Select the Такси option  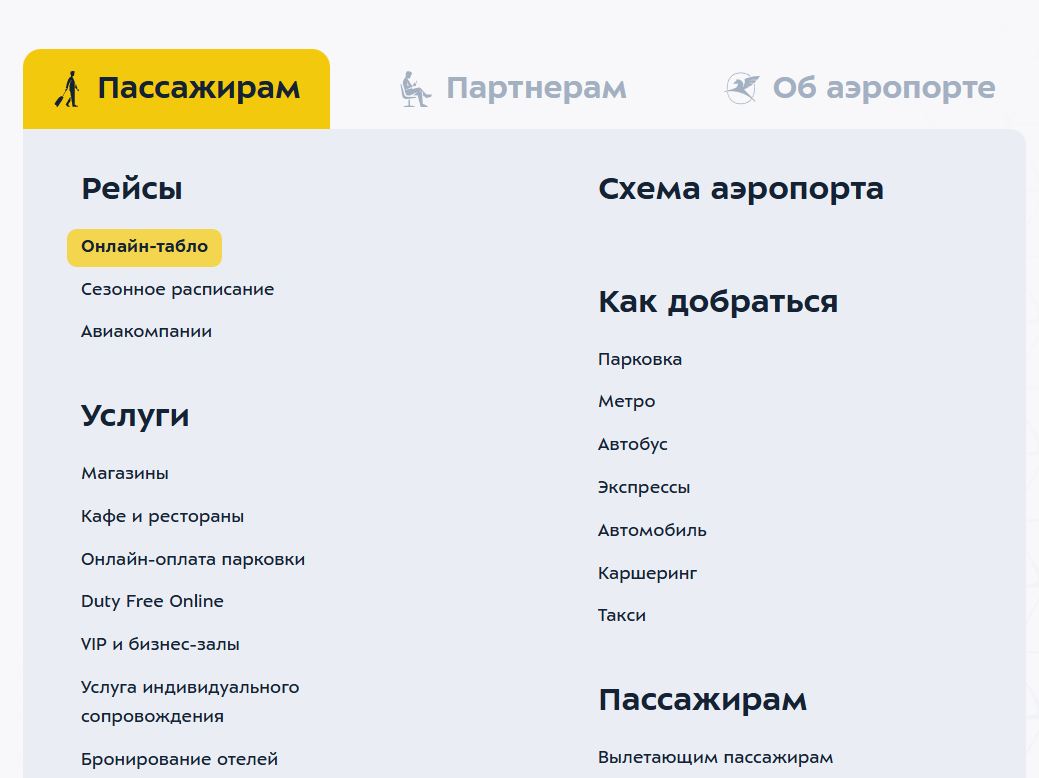coord(621,615)
